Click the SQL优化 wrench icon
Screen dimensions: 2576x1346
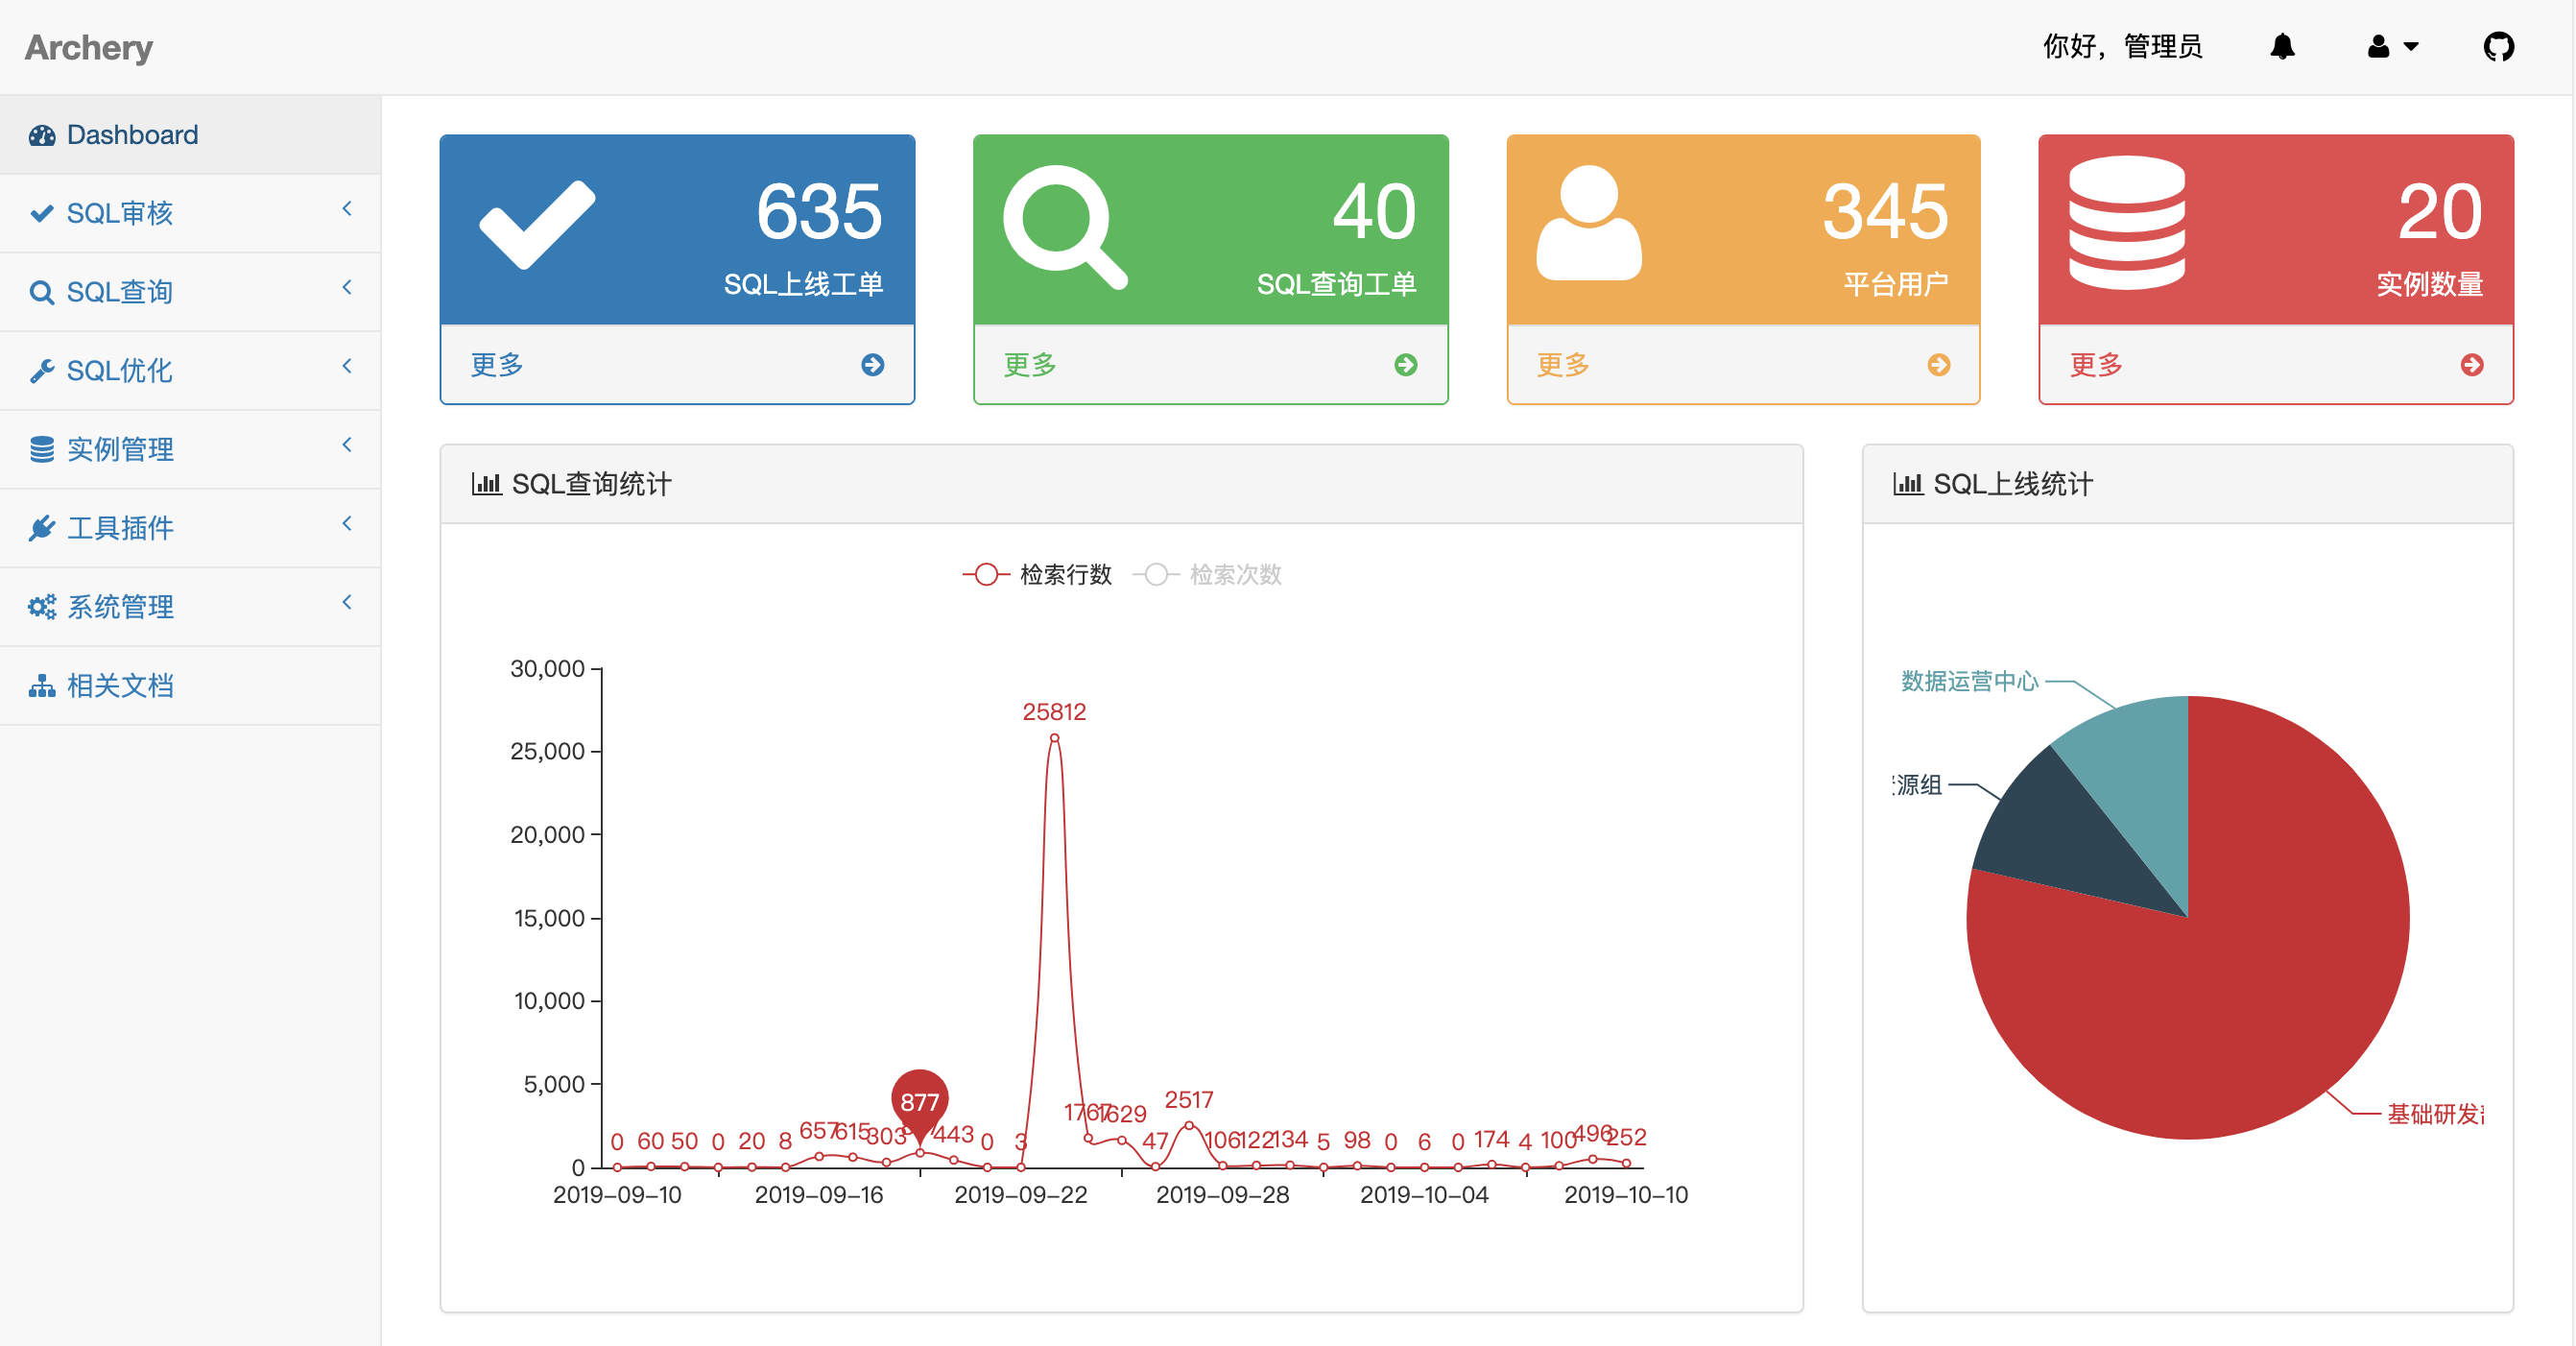click(x=42, y=371)
